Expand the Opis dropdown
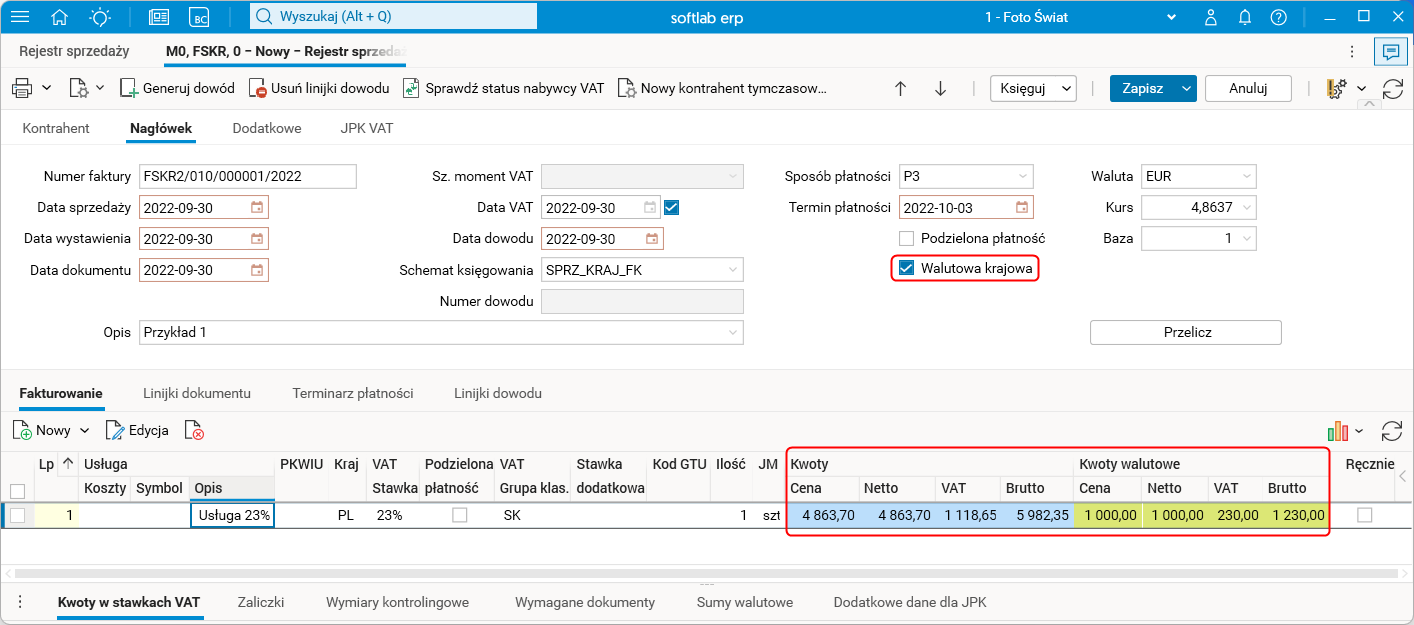The height and width of the screenshot is (625, 1414). tap(733, 332)
